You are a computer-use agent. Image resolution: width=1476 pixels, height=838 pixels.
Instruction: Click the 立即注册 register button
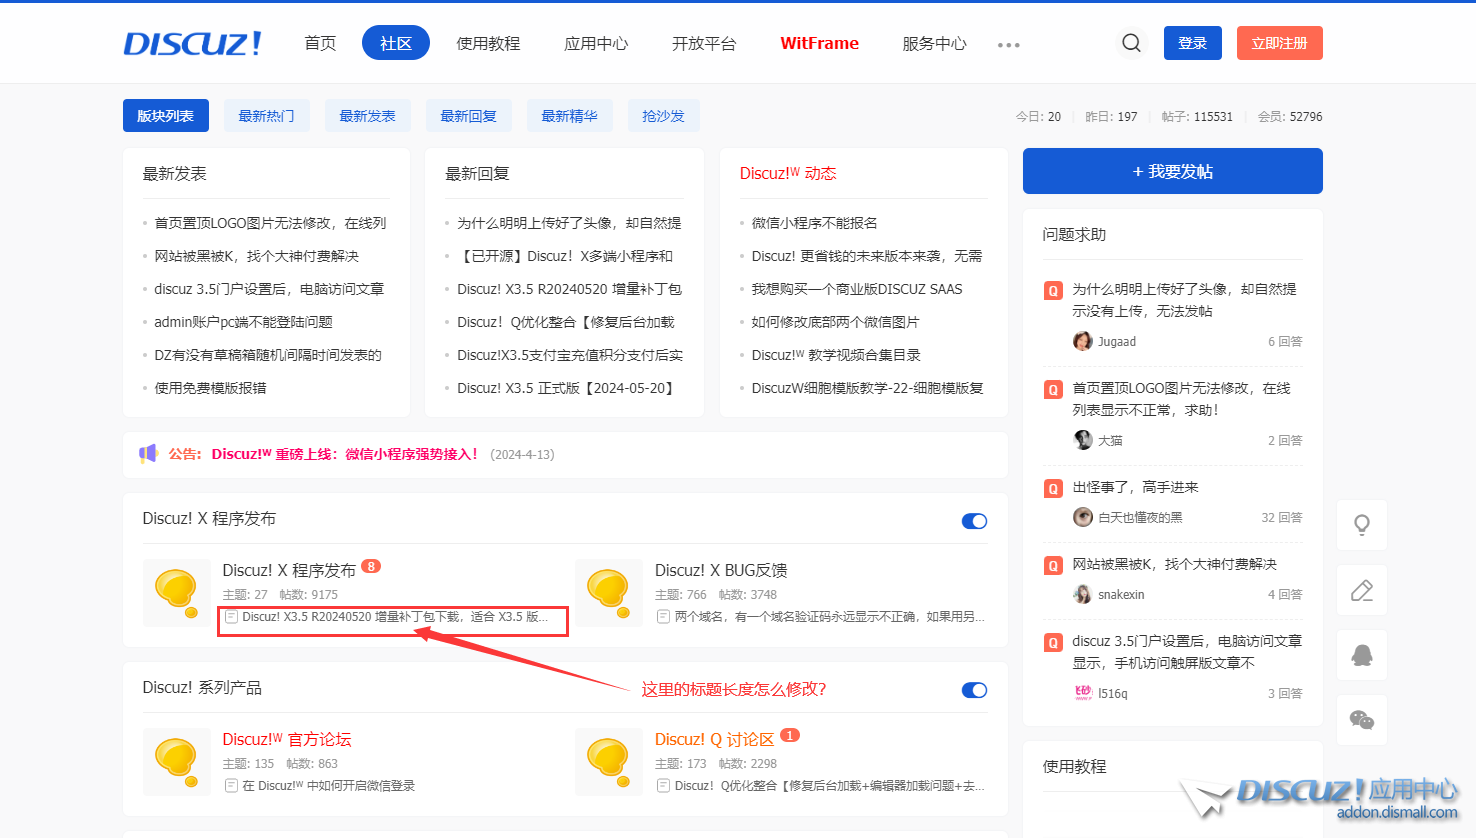[x=1279, y=43]
